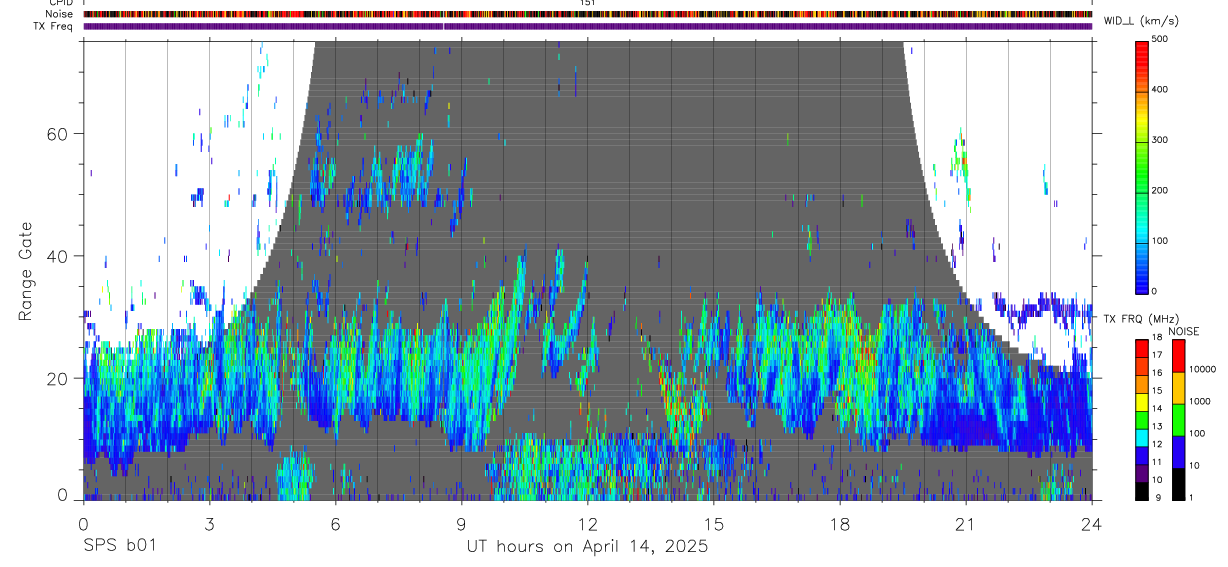Click the 21 tick on UT hours axis
Viewport: 1228px width, 567px height.
966,523
